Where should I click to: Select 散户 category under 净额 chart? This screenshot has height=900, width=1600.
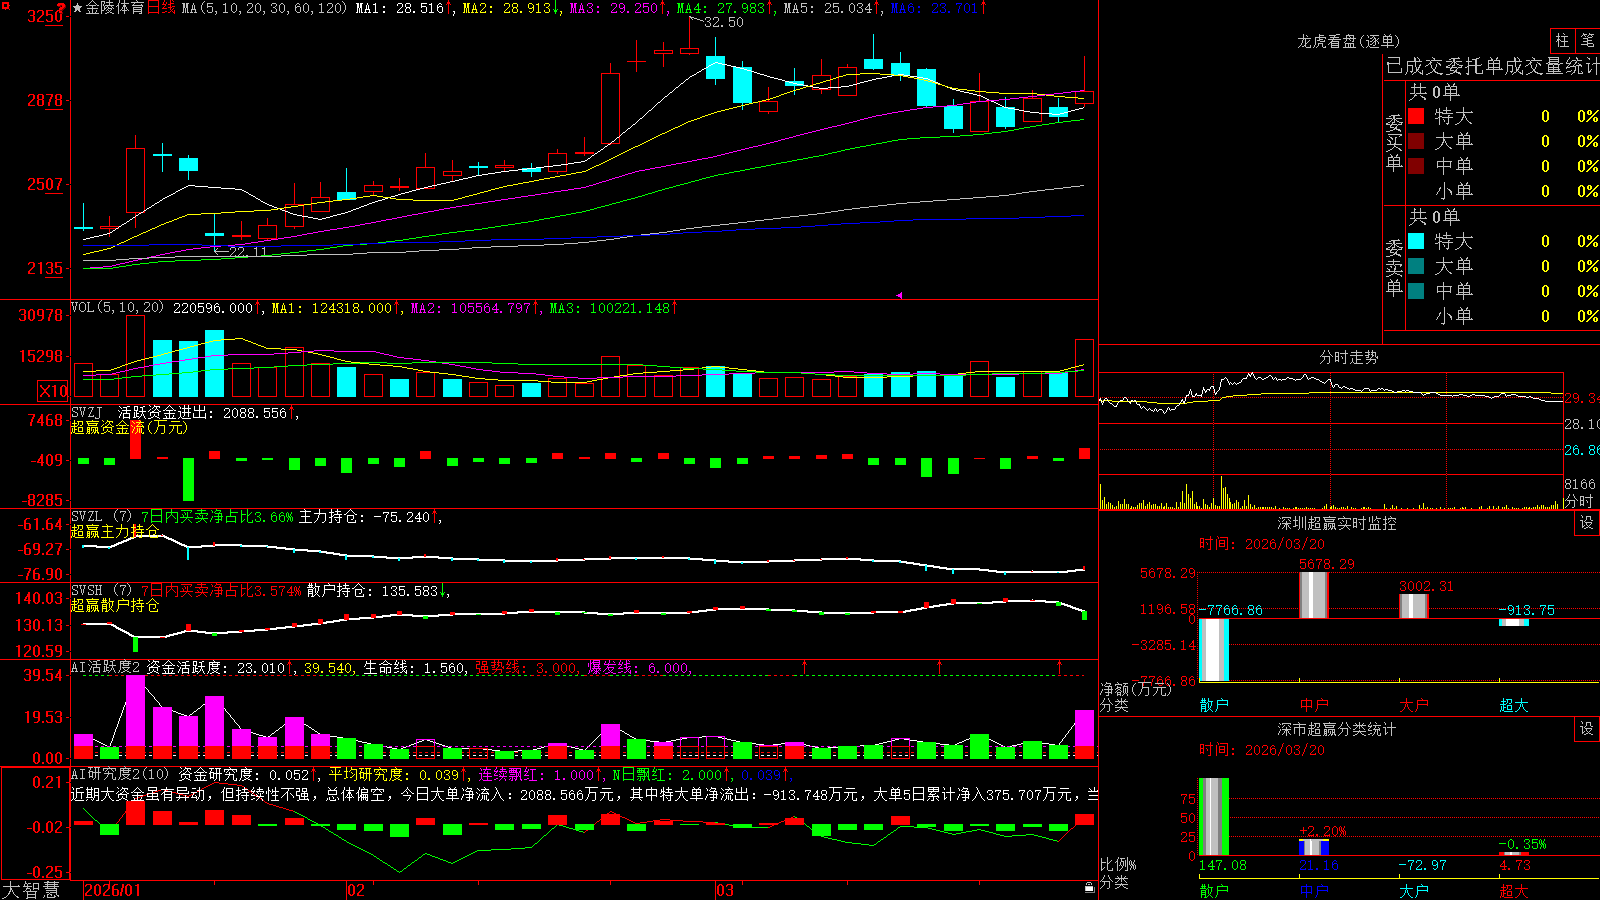pos(1214,705)
